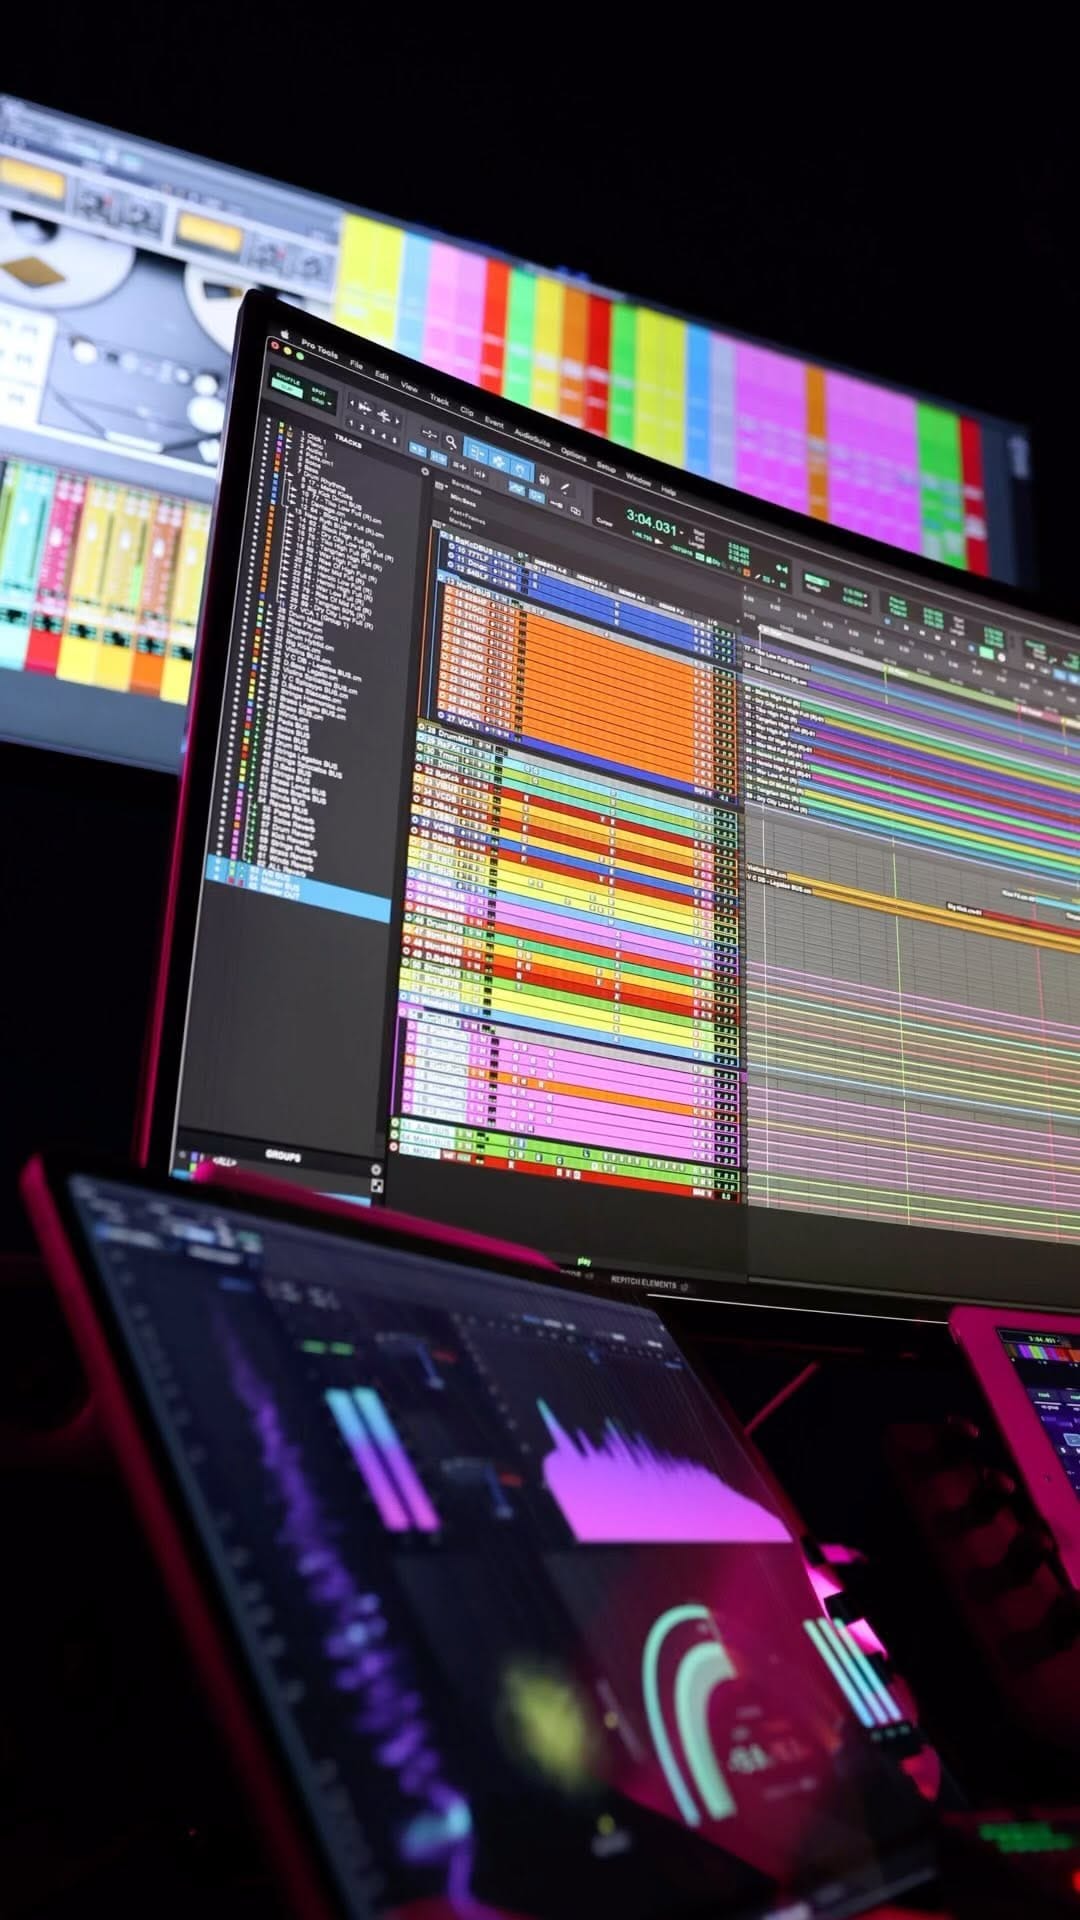
Task: Recall zoom preset 5
Action: click(394, 440)
